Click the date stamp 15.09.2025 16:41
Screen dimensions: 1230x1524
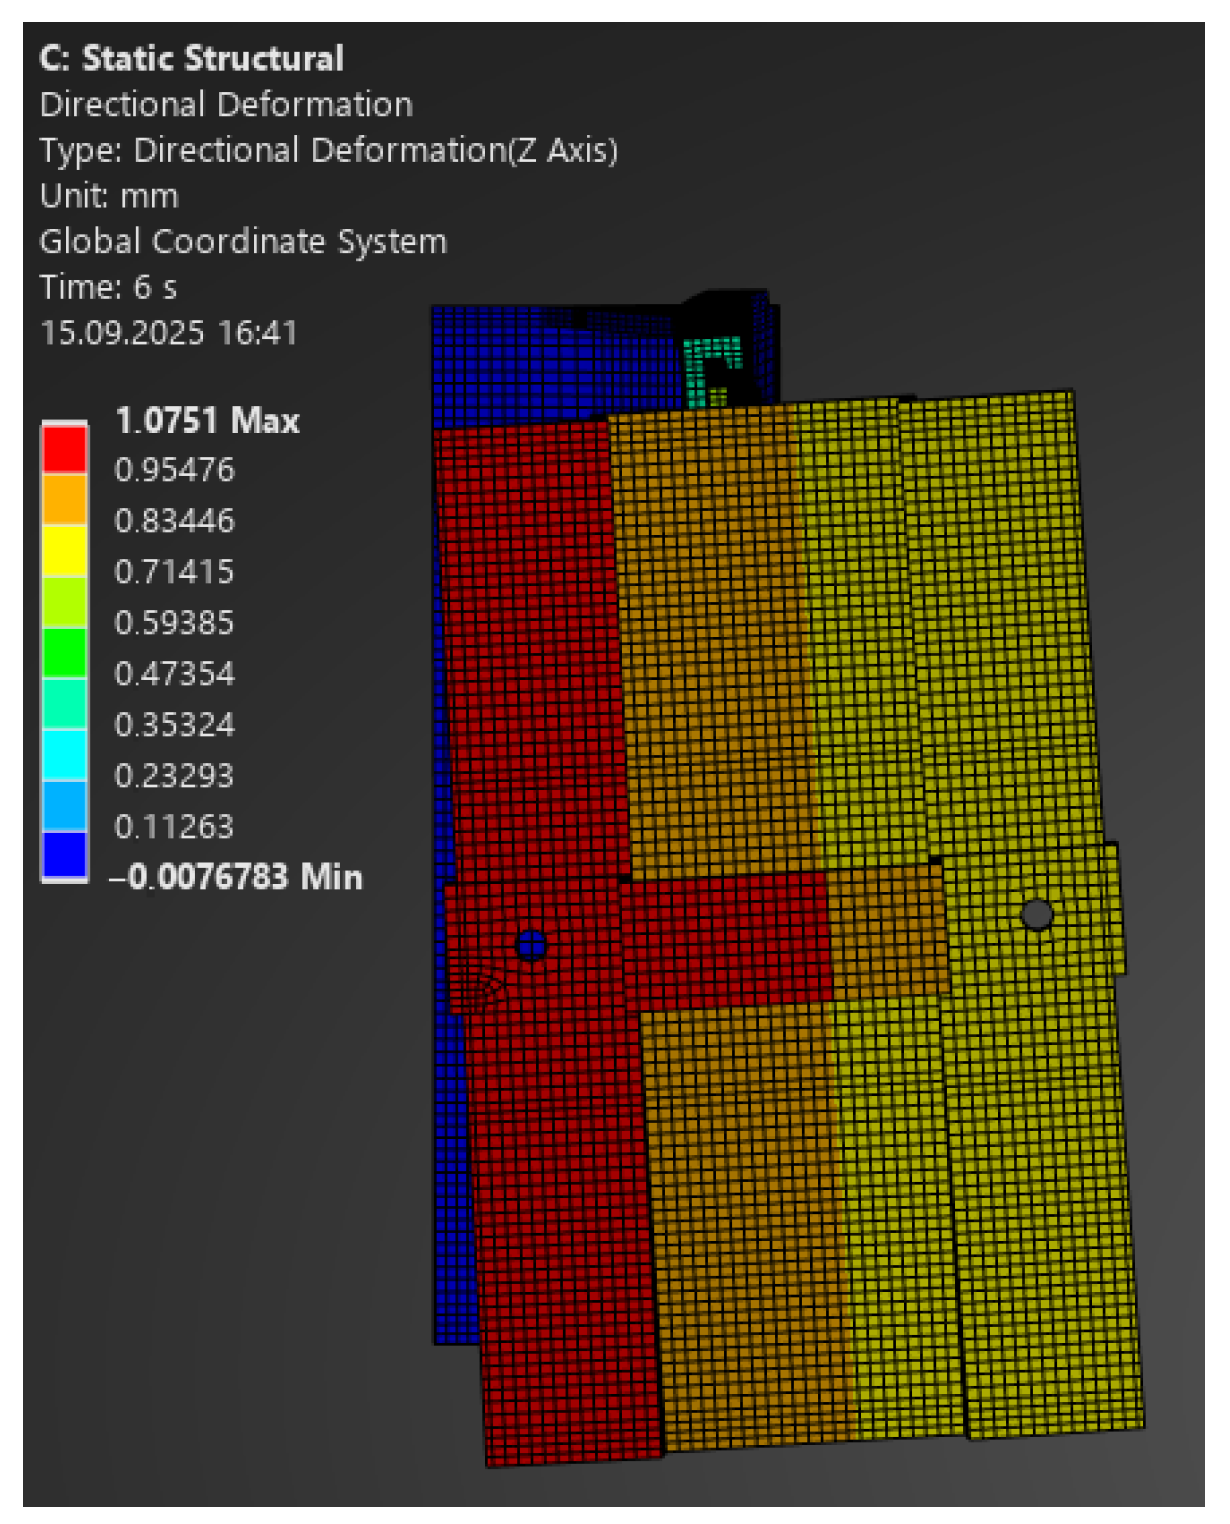pos(168,333)
